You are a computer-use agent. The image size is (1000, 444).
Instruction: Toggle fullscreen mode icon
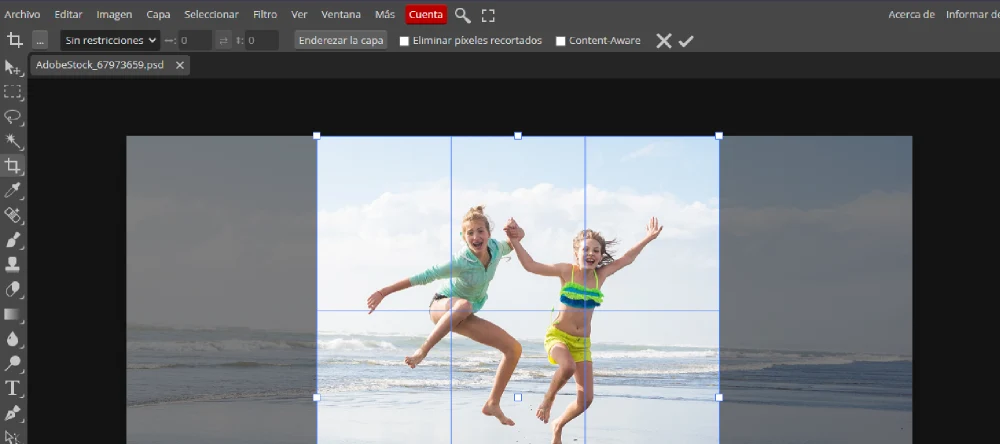[488, 15]
